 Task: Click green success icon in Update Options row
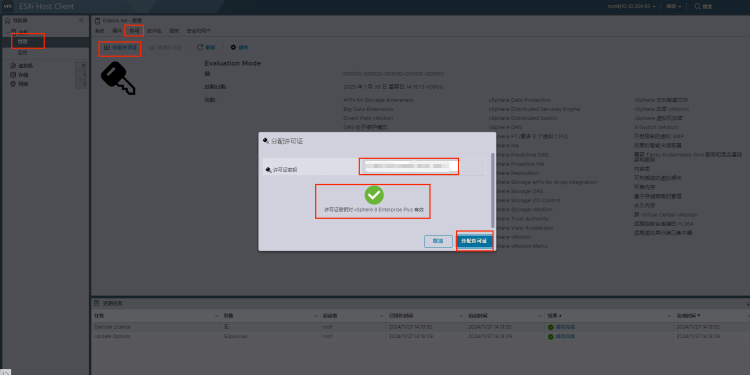coord(551,336)
